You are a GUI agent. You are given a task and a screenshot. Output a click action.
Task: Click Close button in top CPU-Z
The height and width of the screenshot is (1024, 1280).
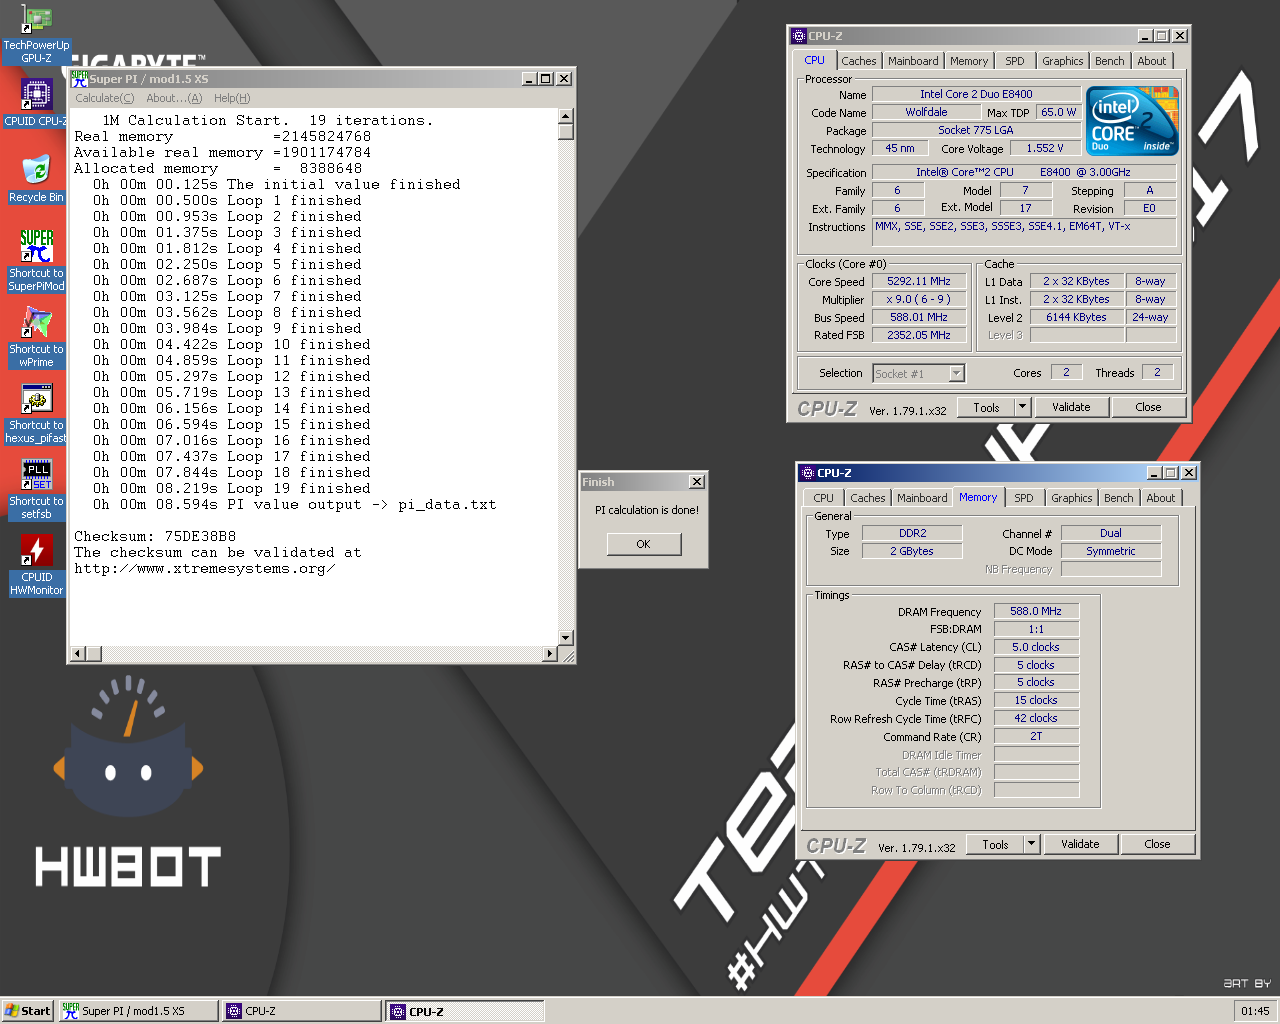coord(1148,407)
